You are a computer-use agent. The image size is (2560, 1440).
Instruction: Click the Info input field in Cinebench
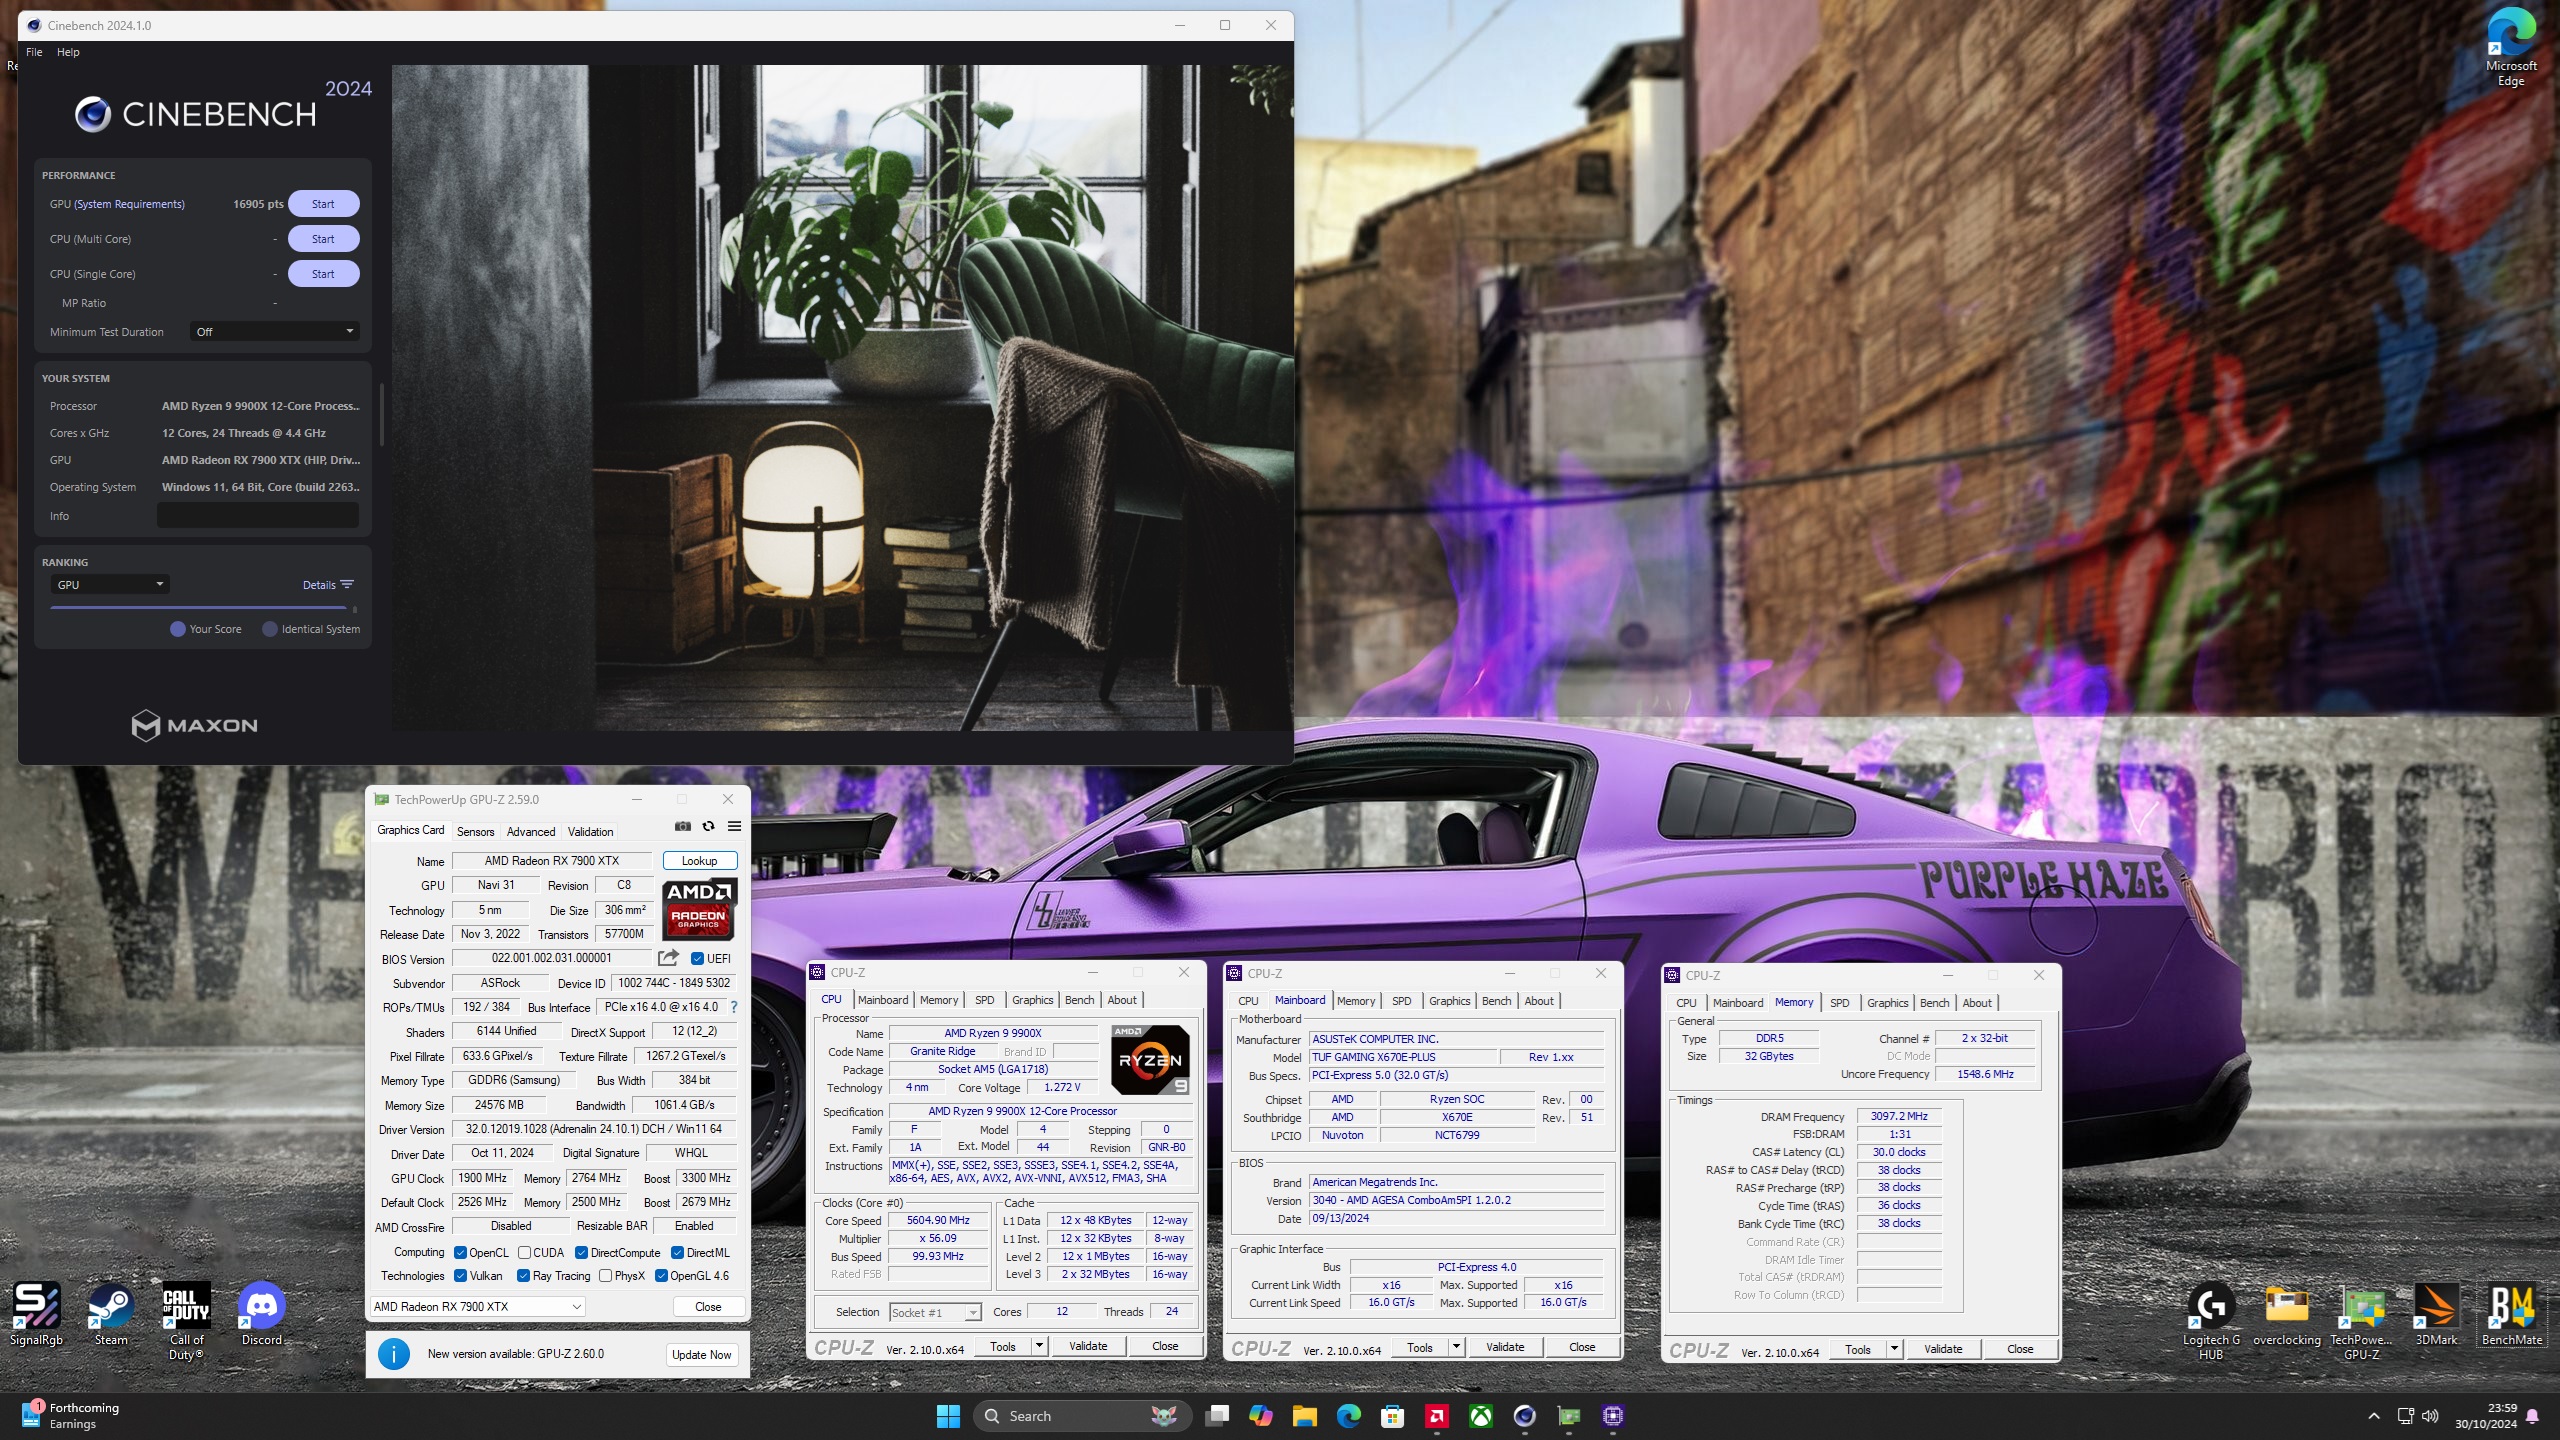(258, 515)
